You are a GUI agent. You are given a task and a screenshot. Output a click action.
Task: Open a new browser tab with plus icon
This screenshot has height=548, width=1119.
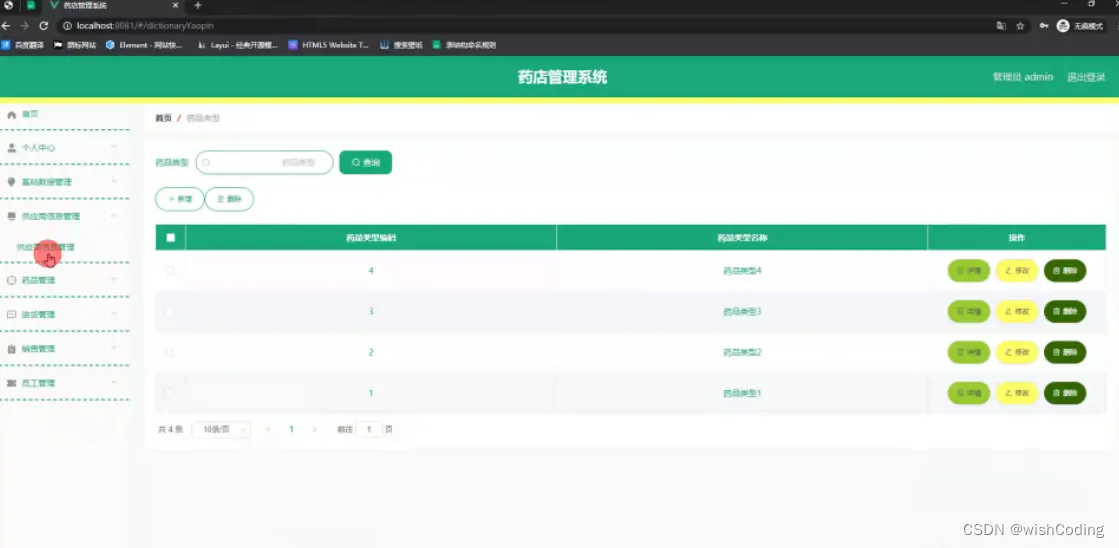point(198,6)
